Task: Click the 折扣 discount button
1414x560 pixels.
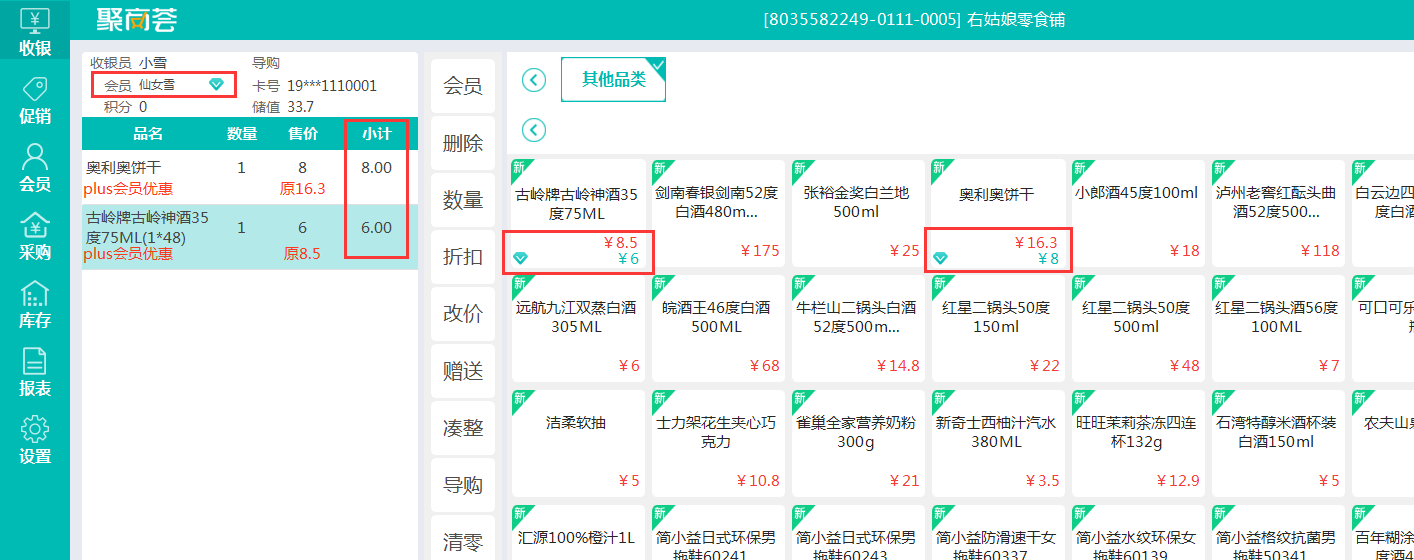Action: [x=463, y=257]
